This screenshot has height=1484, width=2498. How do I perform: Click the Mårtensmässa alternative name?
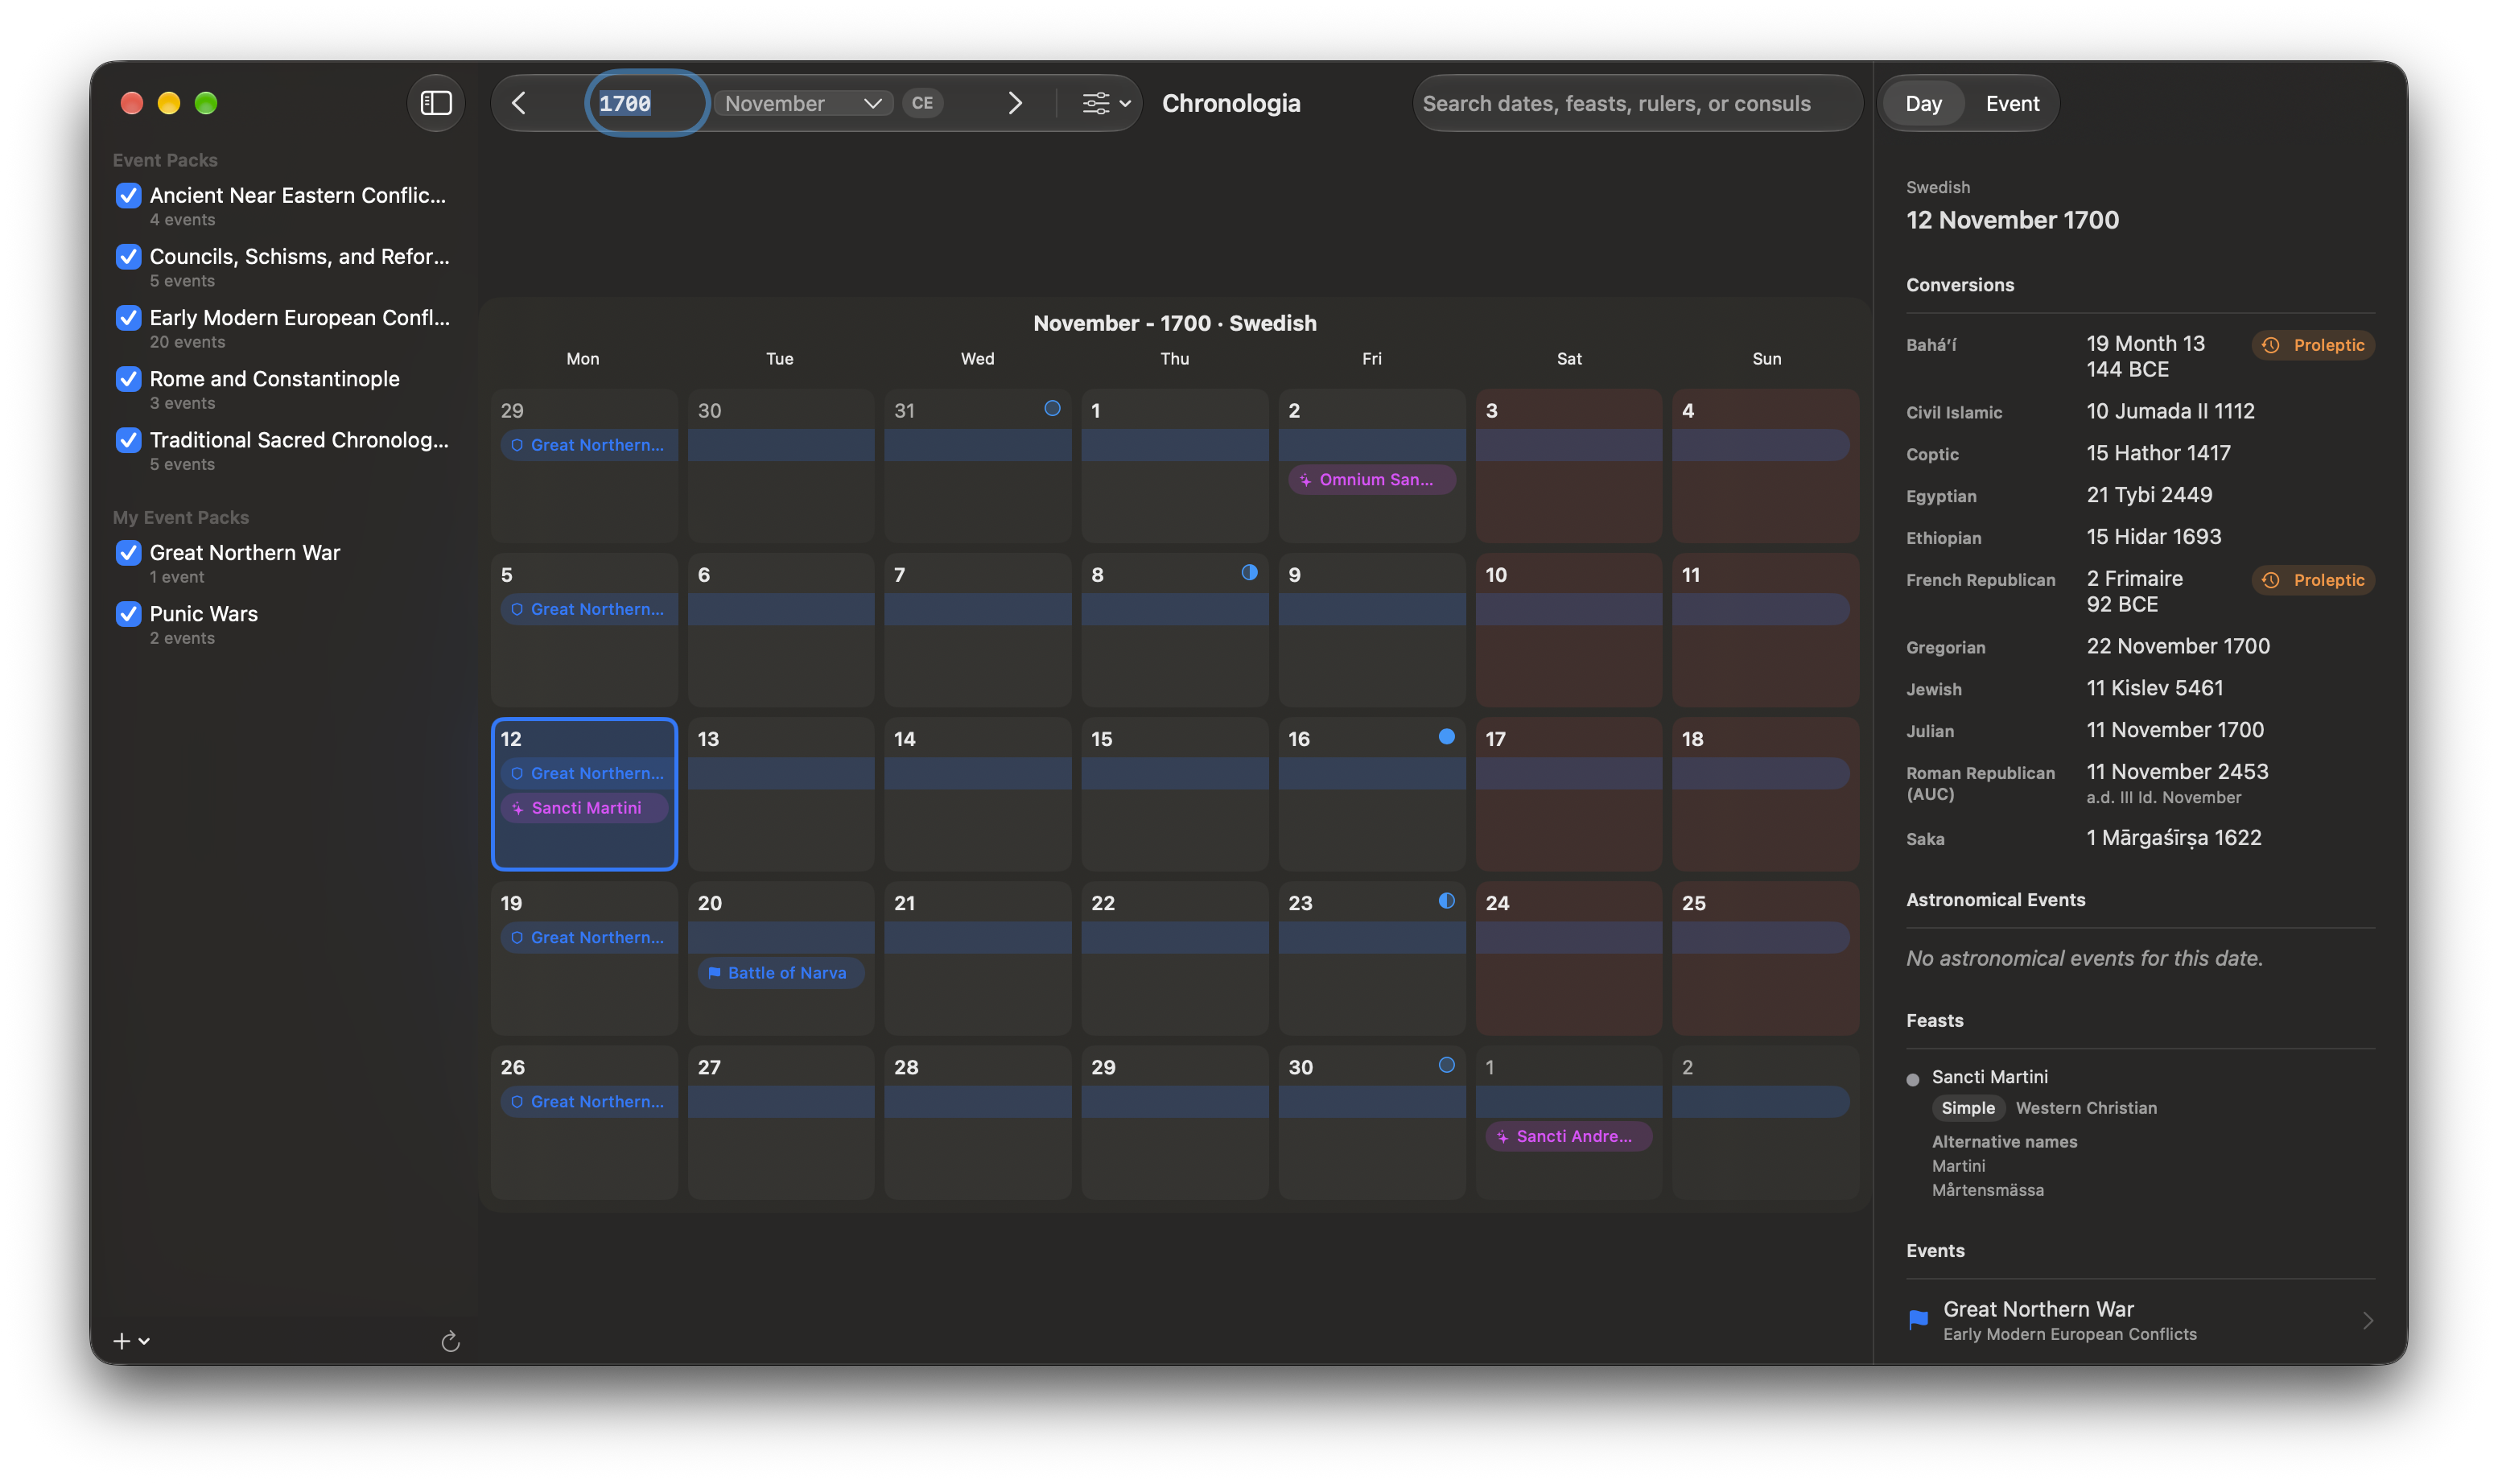tap(1987, 1190)
